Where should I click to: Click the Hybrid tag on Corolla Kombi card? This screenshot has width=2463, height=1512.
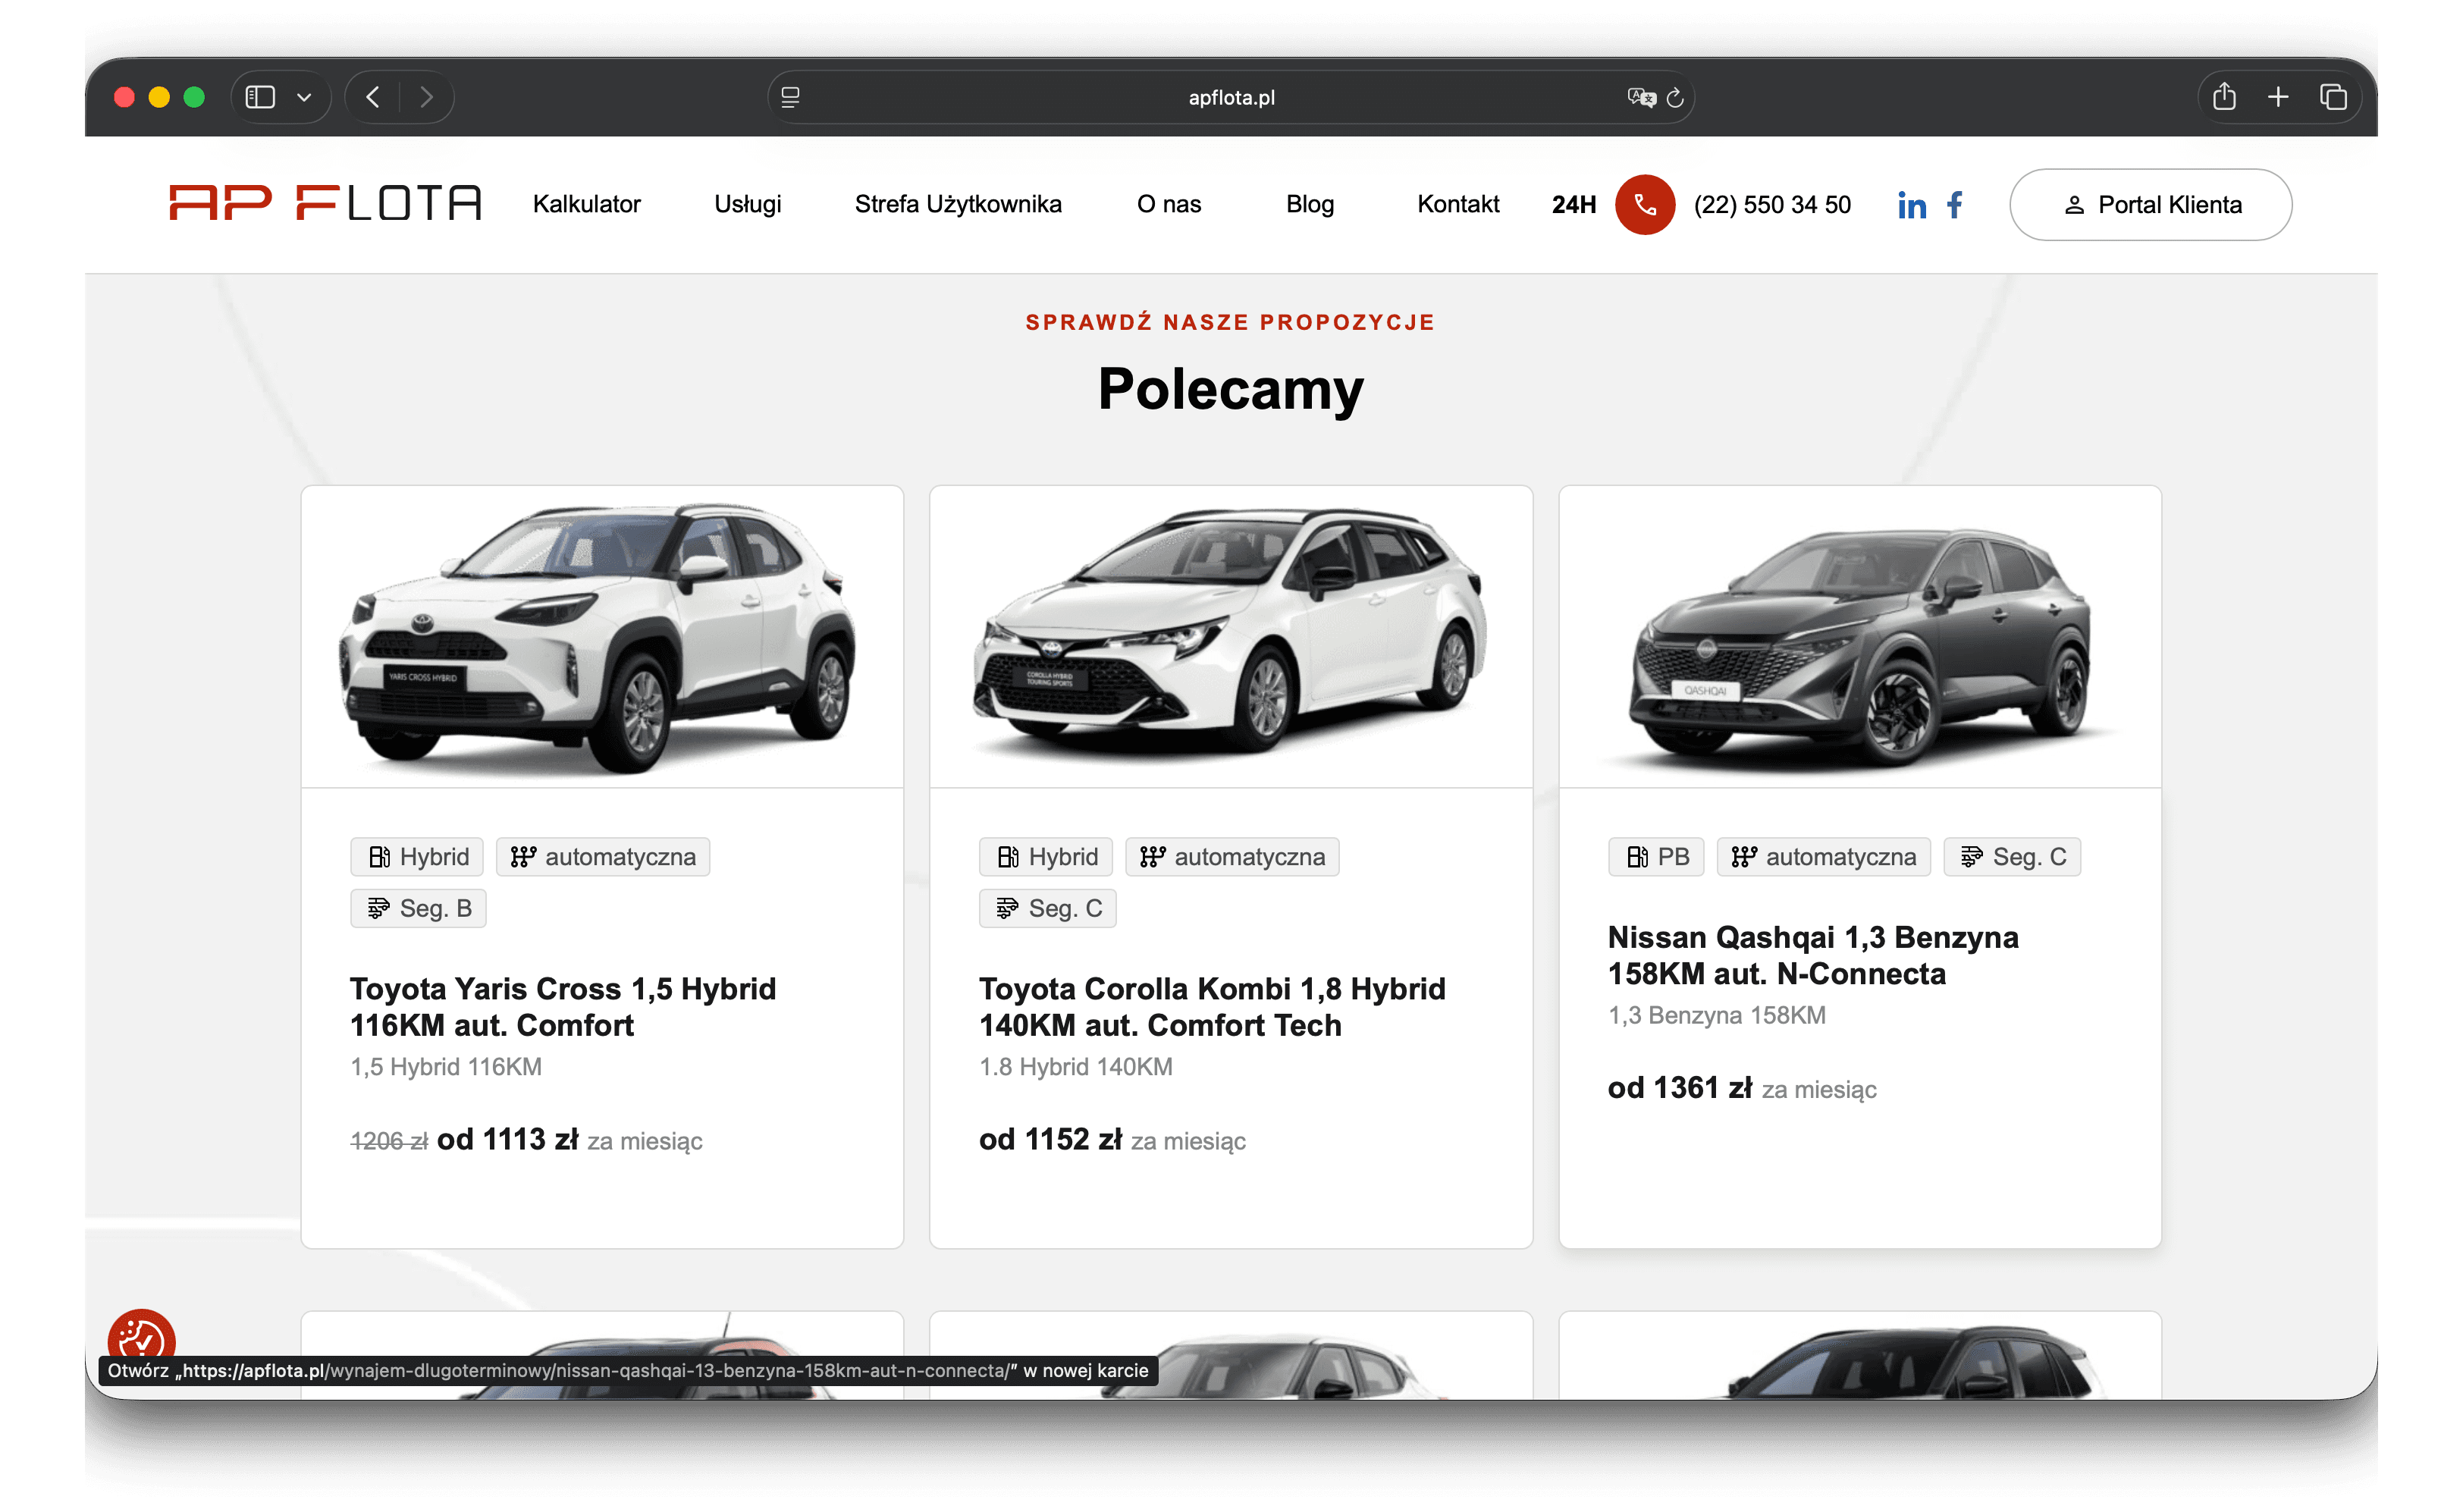[1046, 857]
